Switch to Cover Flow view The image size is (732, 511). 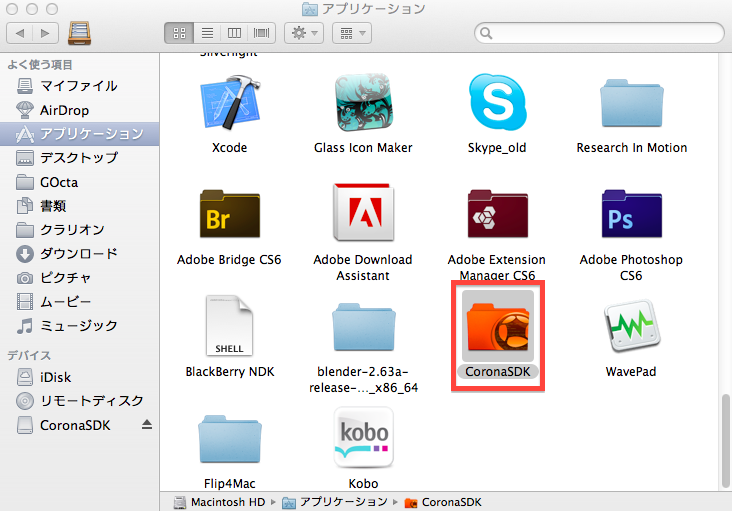coord(261,33)
